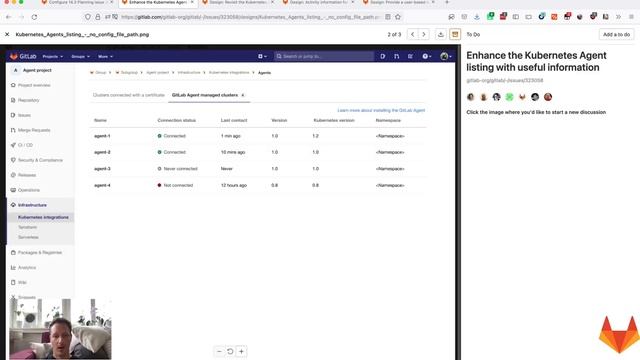
Task: Open the More dropdown in navbar
Action: [105, 57]
